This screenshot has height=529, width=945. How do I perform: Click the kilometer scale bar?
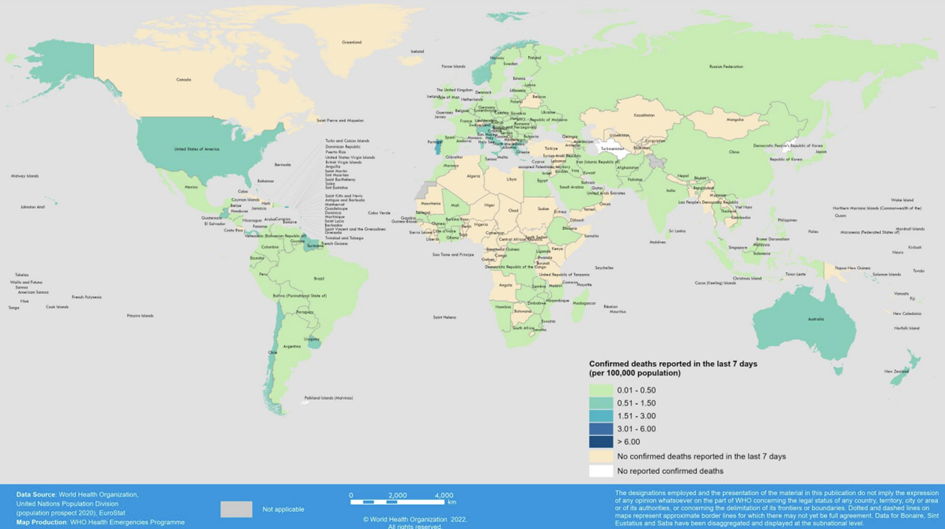tap(402, 502)
